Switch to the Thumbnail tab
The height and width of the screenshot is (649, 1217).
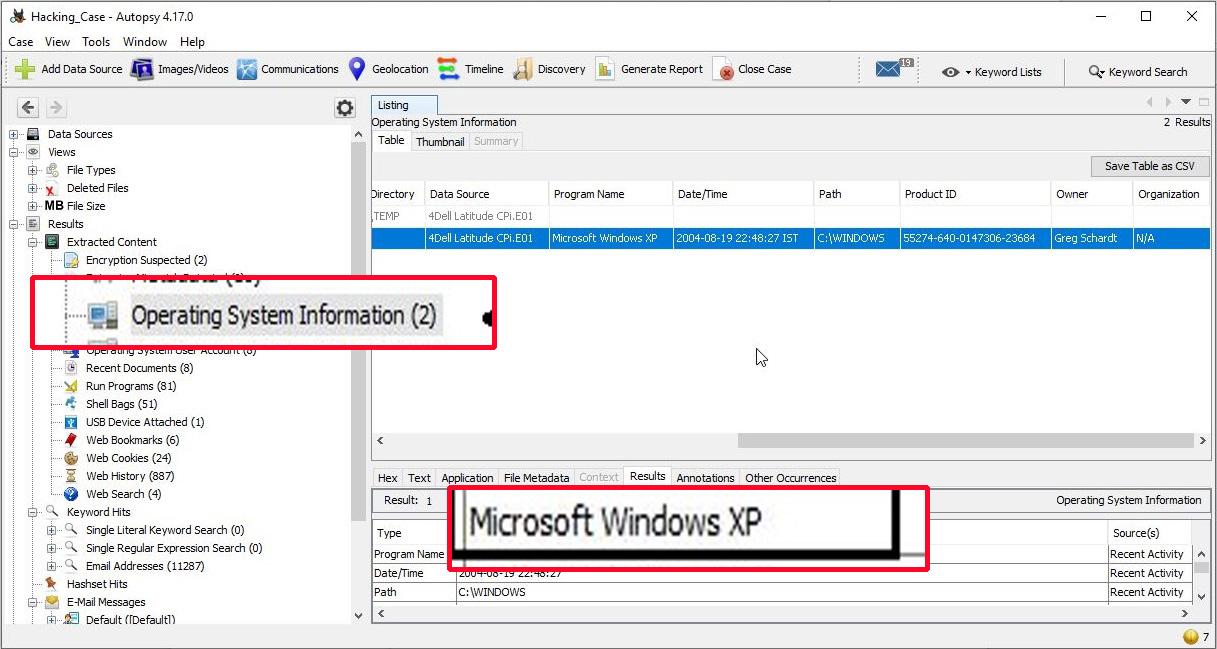[440, 142]
